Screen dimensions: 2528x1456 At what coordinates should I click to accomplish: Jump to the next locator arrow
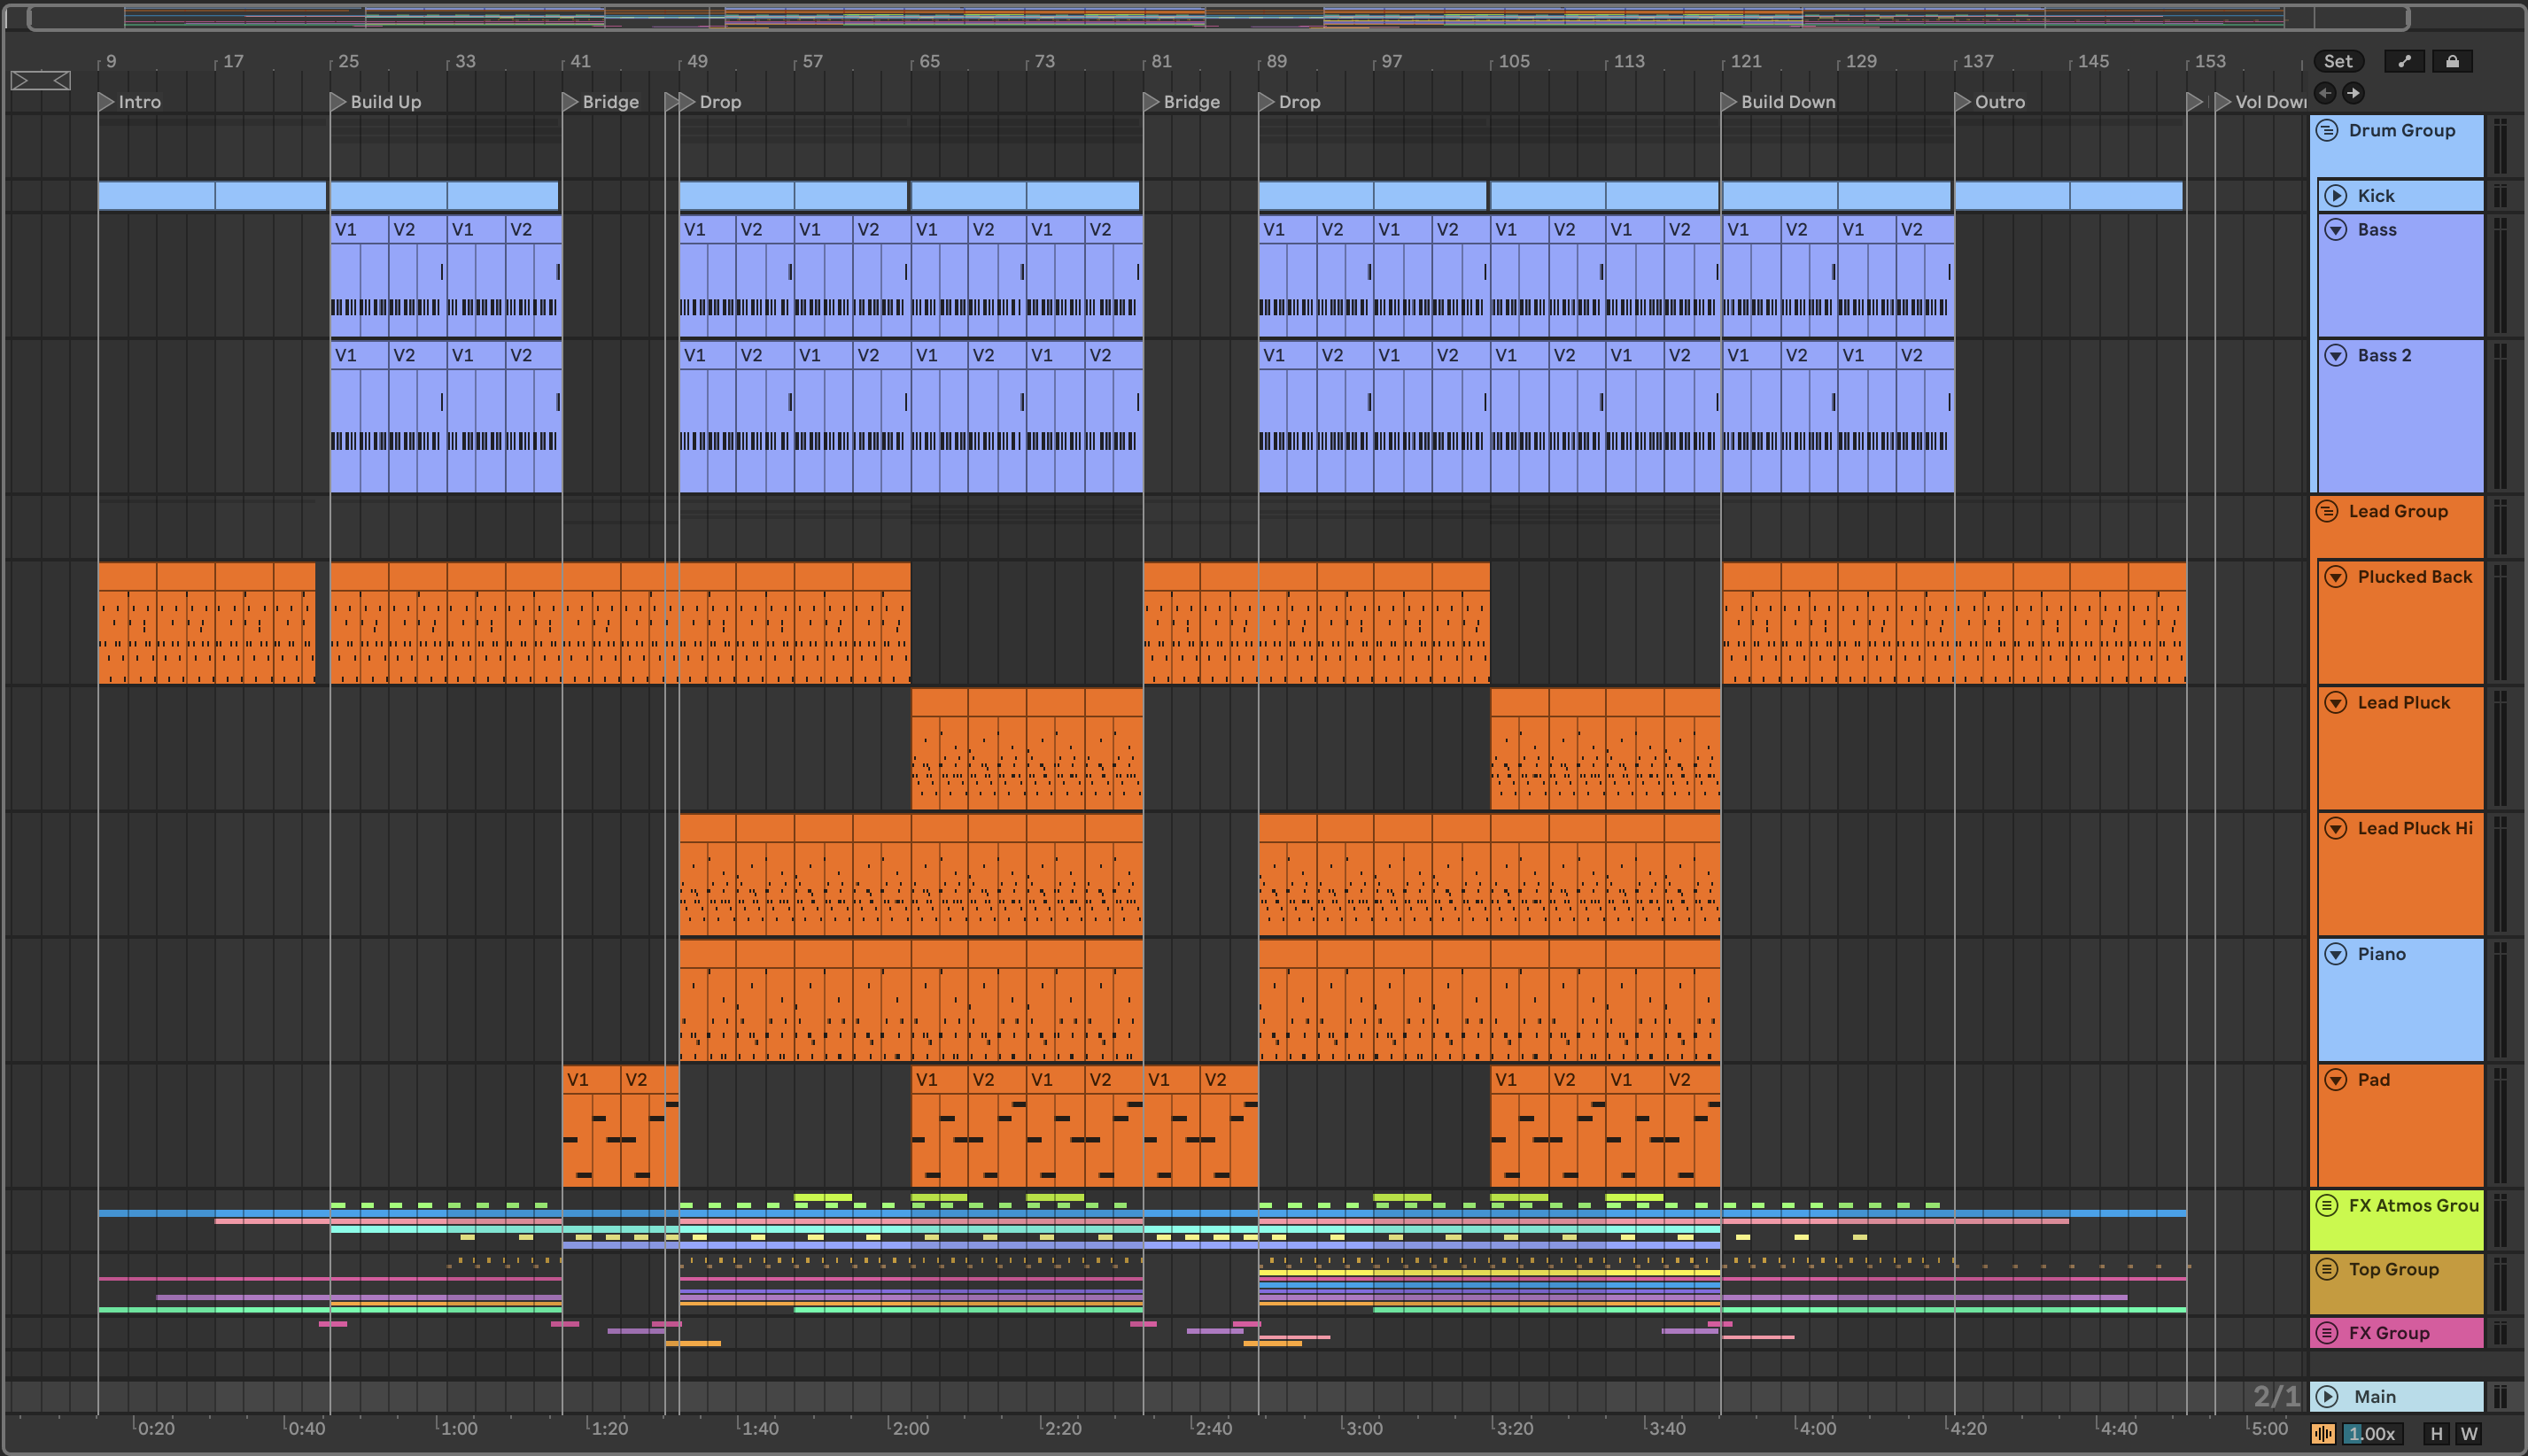pos(2354,93)
